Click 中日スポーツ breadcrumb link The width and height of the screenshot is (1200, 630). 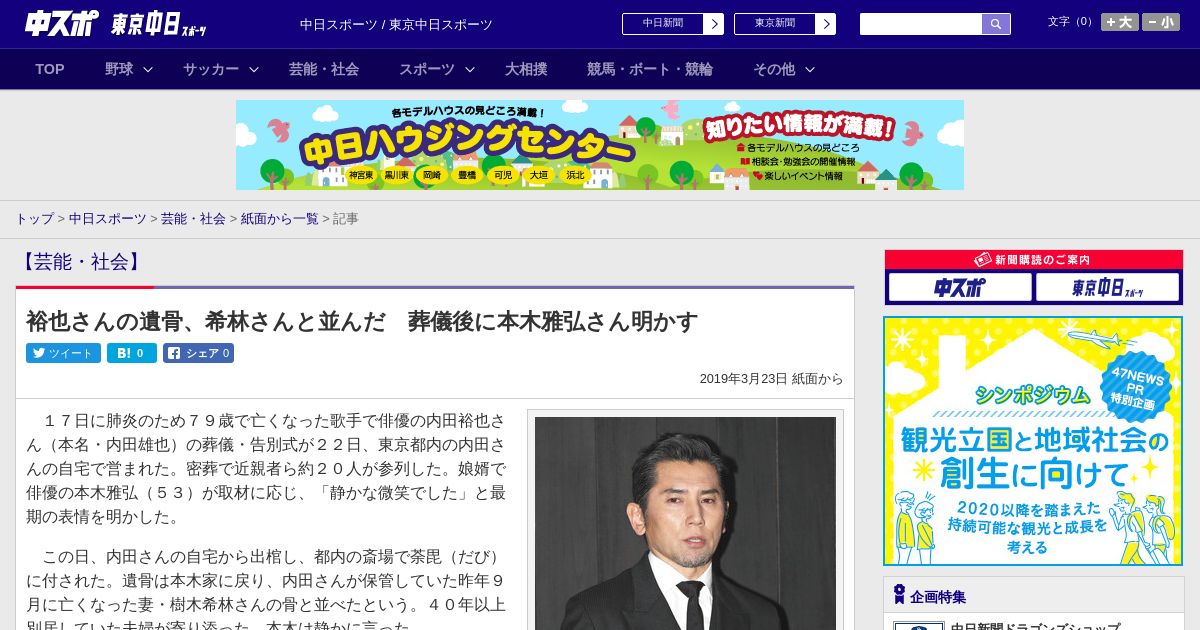click(x=108, y=218)
